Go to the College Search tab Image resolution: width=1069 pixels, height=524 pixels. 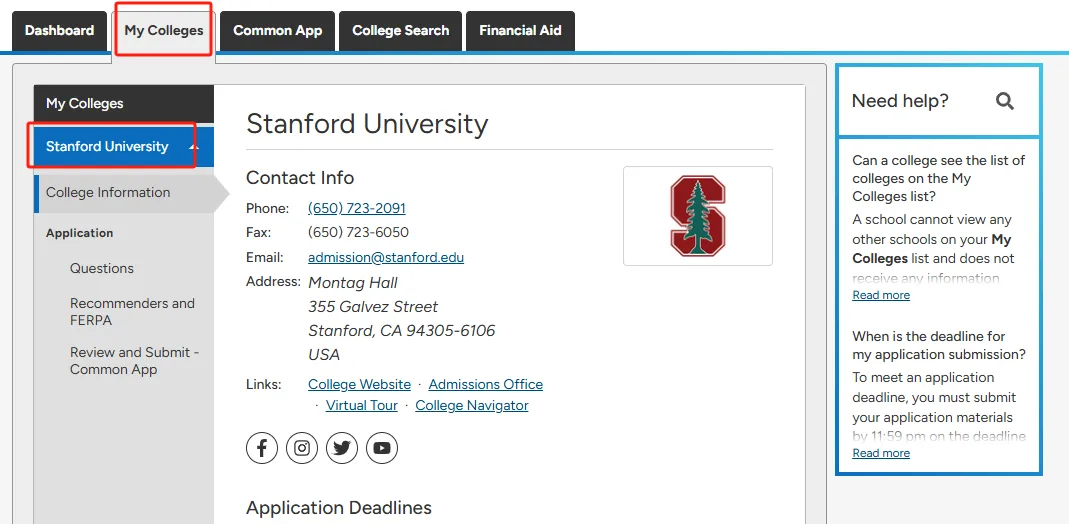click(400, 31)
